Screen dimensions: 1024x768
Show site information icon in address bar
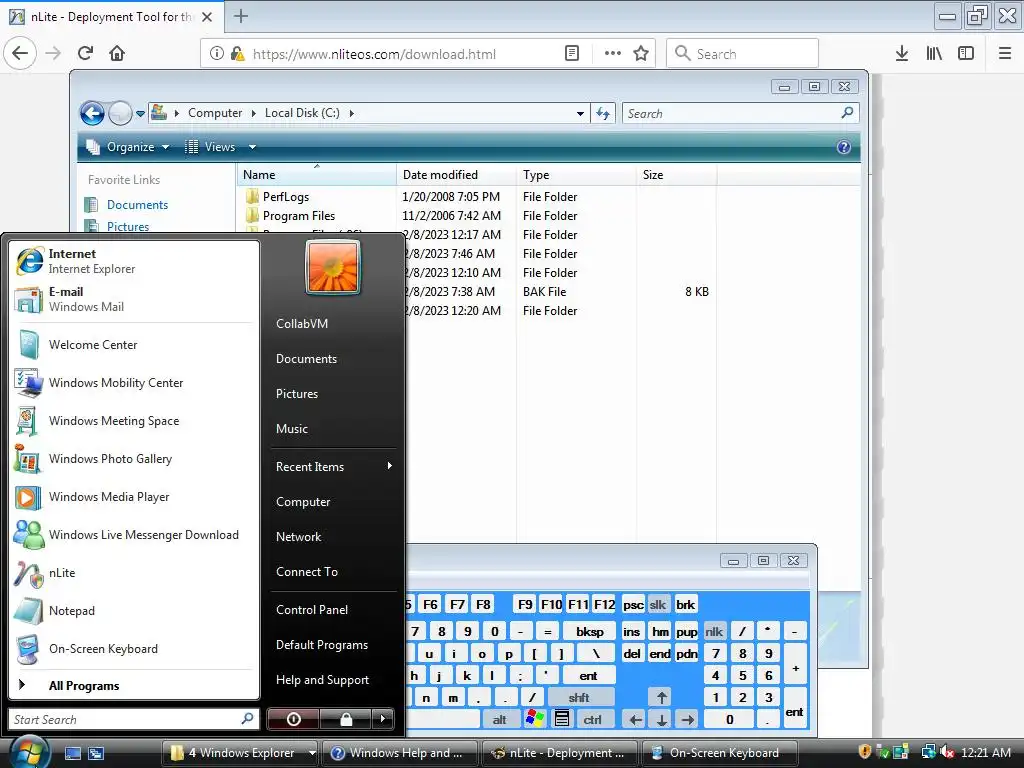[x=216, y=54]
